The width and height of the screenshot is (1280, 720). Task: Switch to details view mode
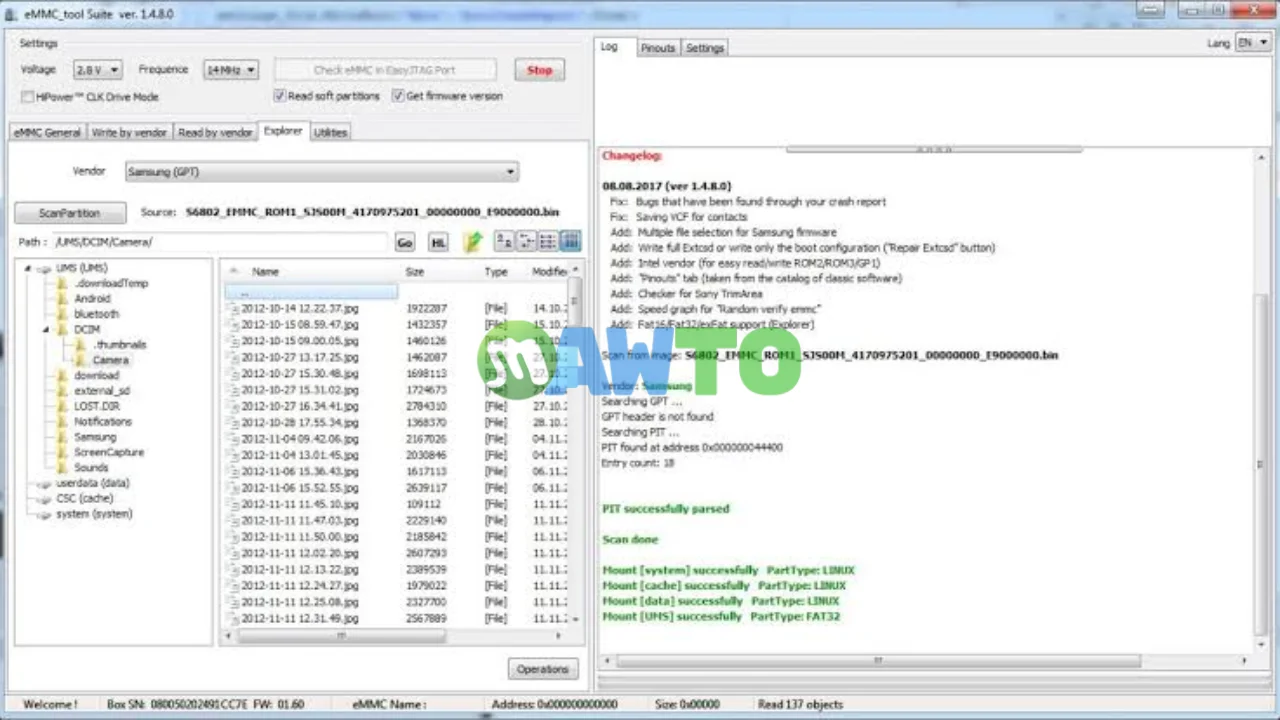pyautogui.click(x=570, y=242)
